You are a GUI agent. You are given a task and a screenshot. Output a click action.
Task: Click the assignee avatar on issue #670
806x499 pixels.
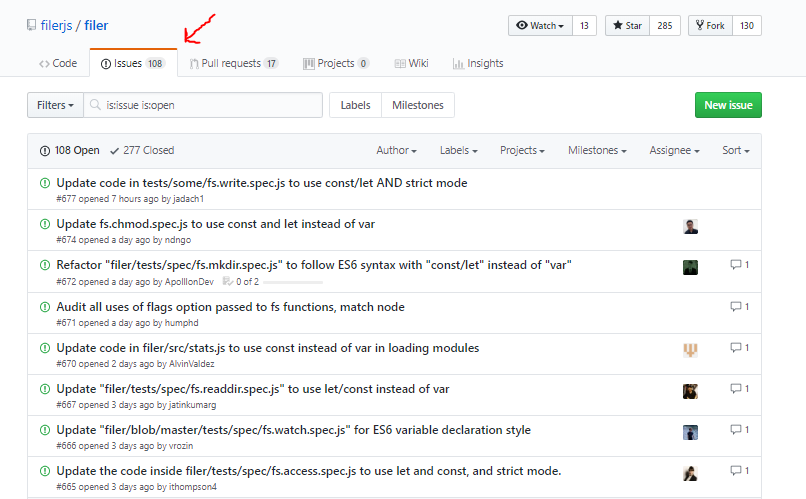[x=690, y=350]
